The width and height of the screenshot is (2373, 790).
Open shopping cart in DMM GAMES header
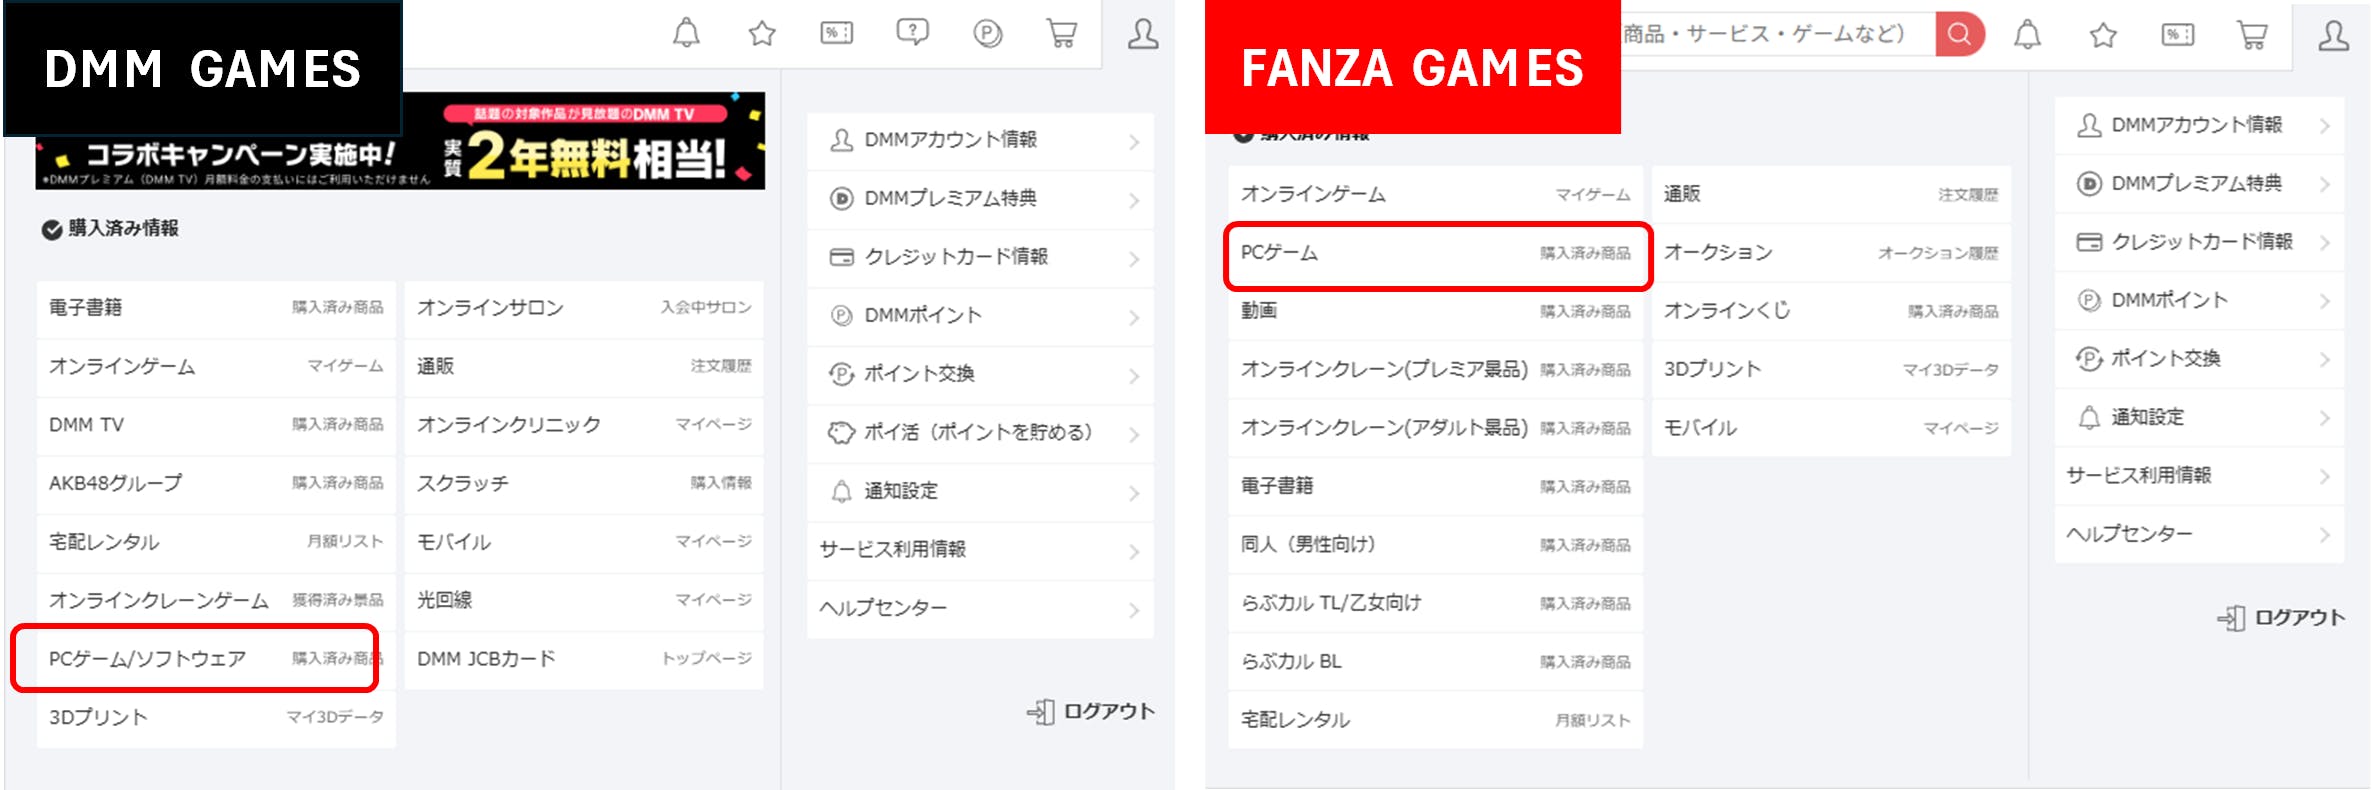coord(1061,34)
